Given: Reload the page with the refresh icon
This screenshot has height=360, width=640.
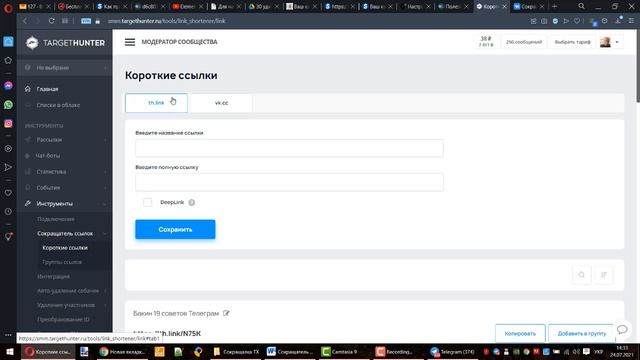Looking at the screenshot, I should [51, 21].
